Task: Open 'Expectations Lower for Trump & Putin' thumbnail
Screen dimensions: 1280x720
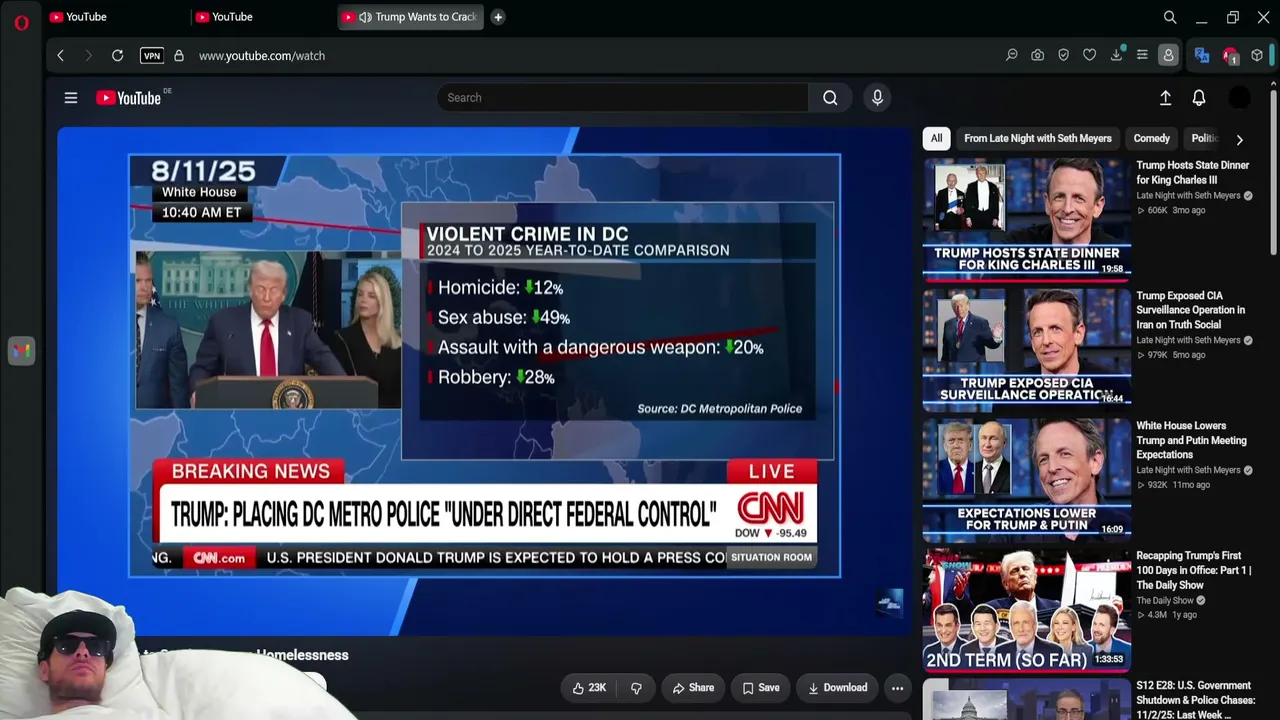Action: tap(1027, 478)
